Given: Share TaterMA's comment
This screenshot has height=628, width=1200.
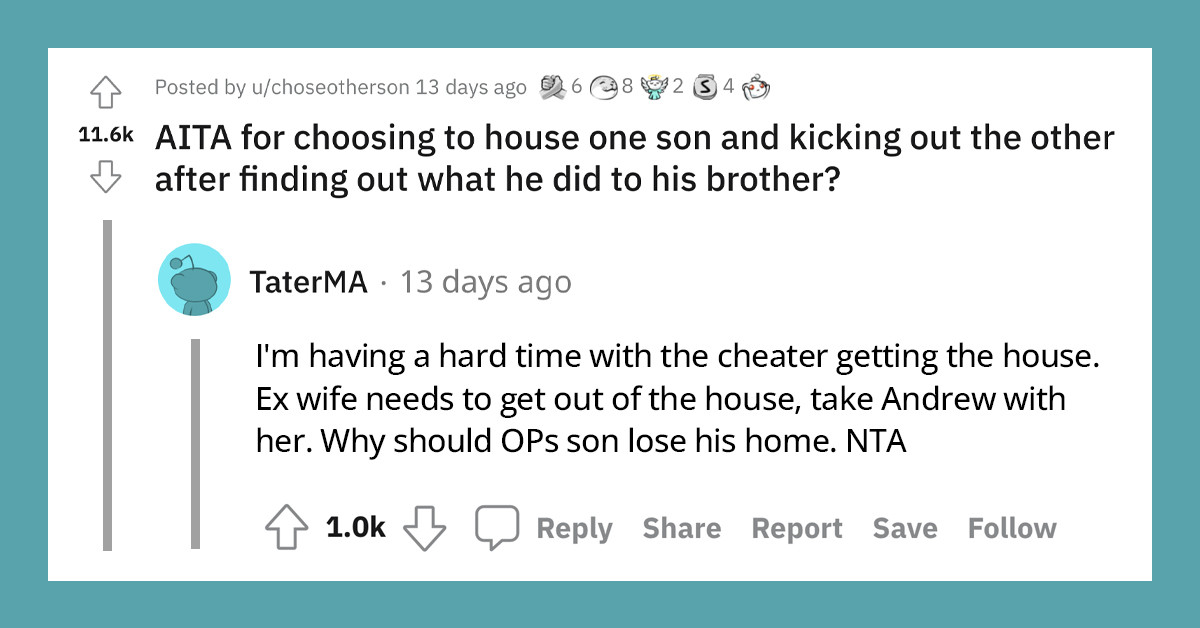Looking at the screenshot, I should [682, 528].
